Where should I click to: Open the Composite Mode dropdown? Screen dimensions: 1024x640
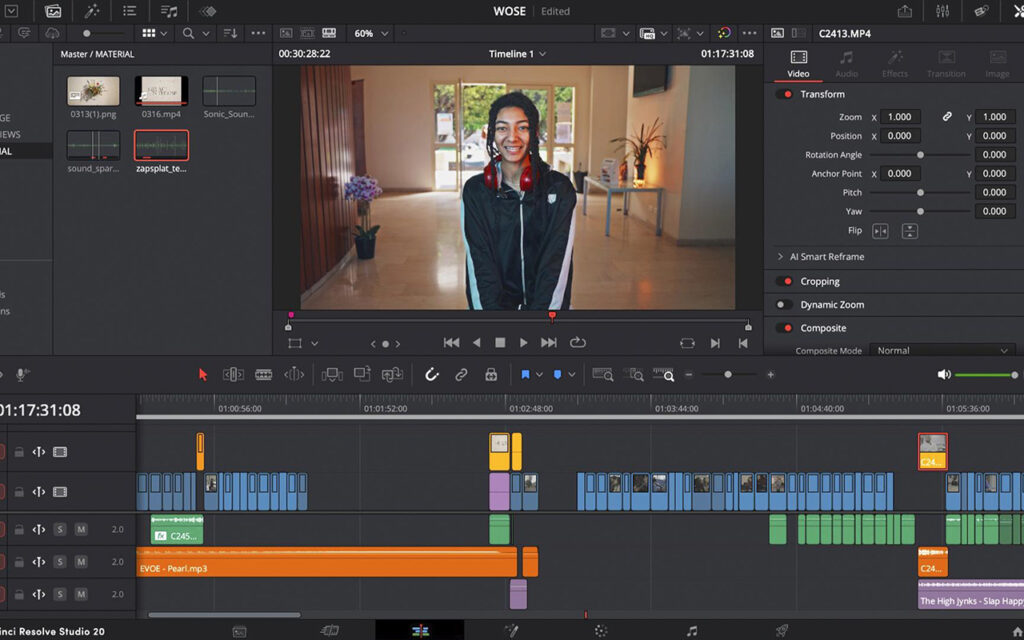[x=942, y=351]
